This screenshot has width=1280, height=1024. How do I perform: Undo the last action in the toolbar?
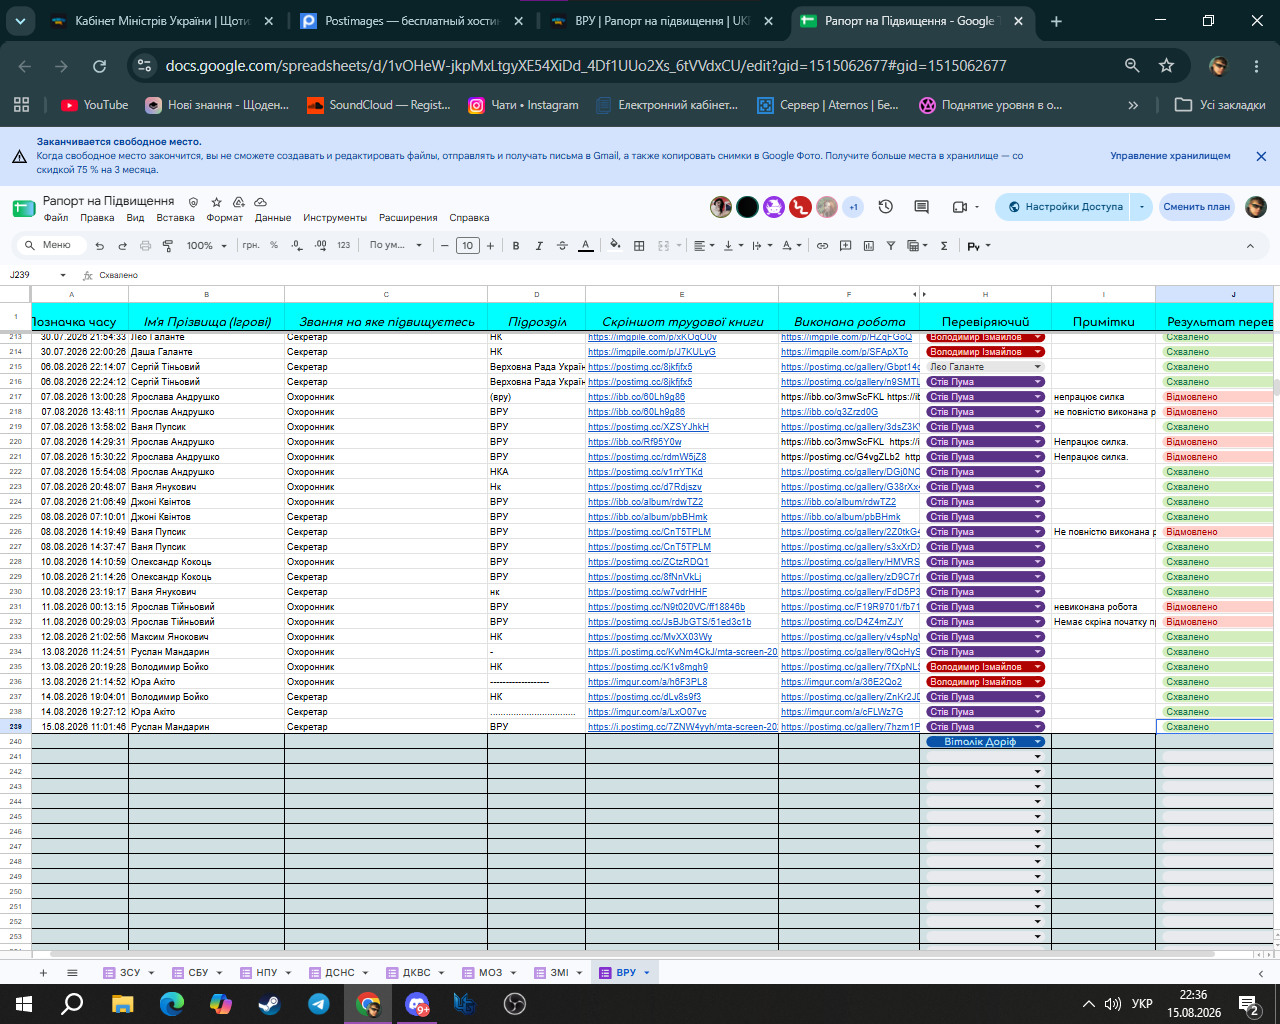[x=99, y=246]
